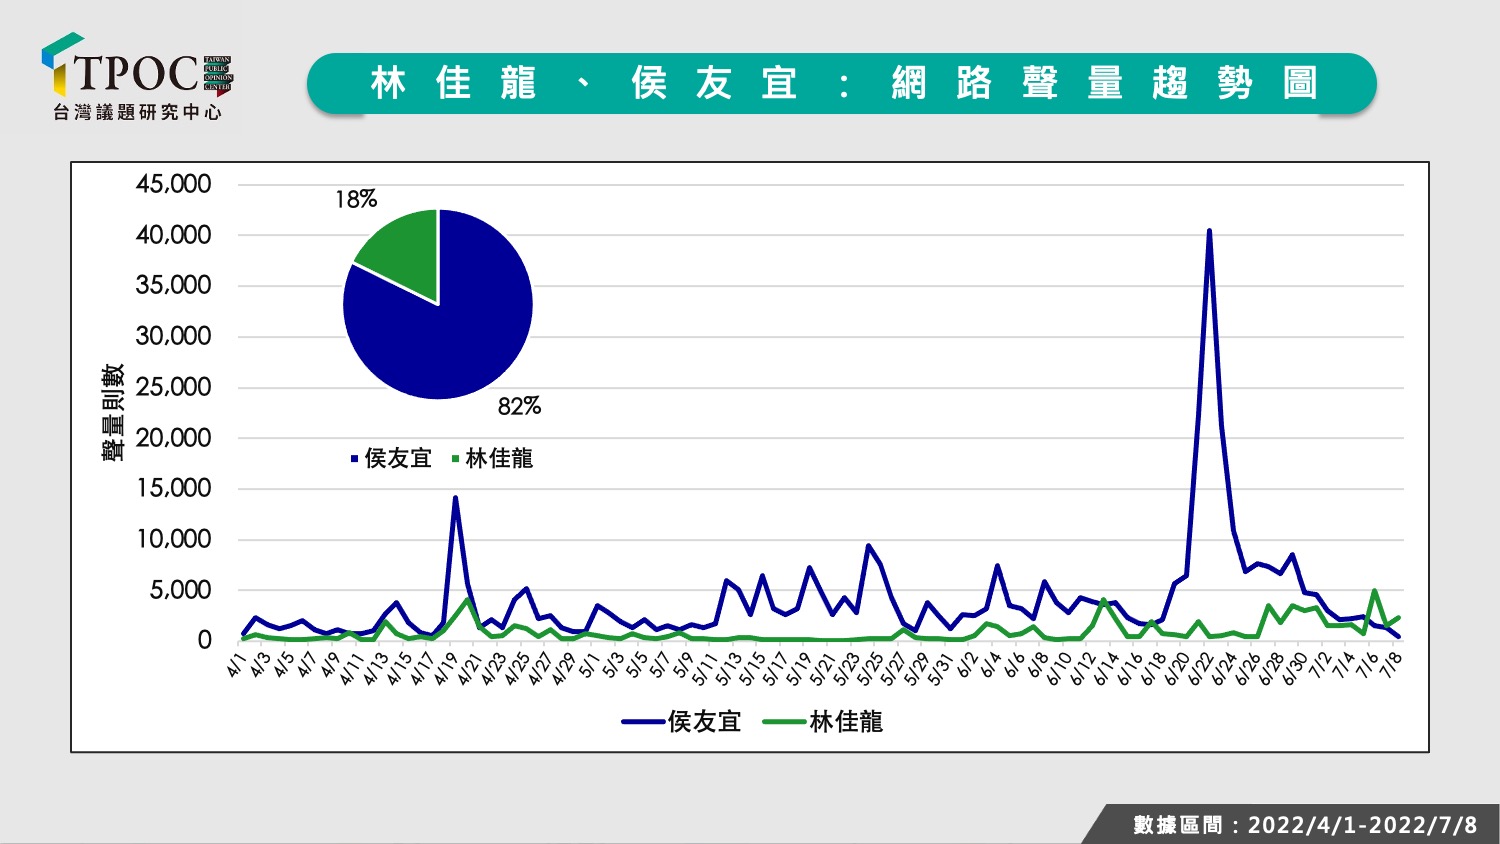
Task: Click the 6/30 x-axis date label
Action: (x=1294, y=667)
